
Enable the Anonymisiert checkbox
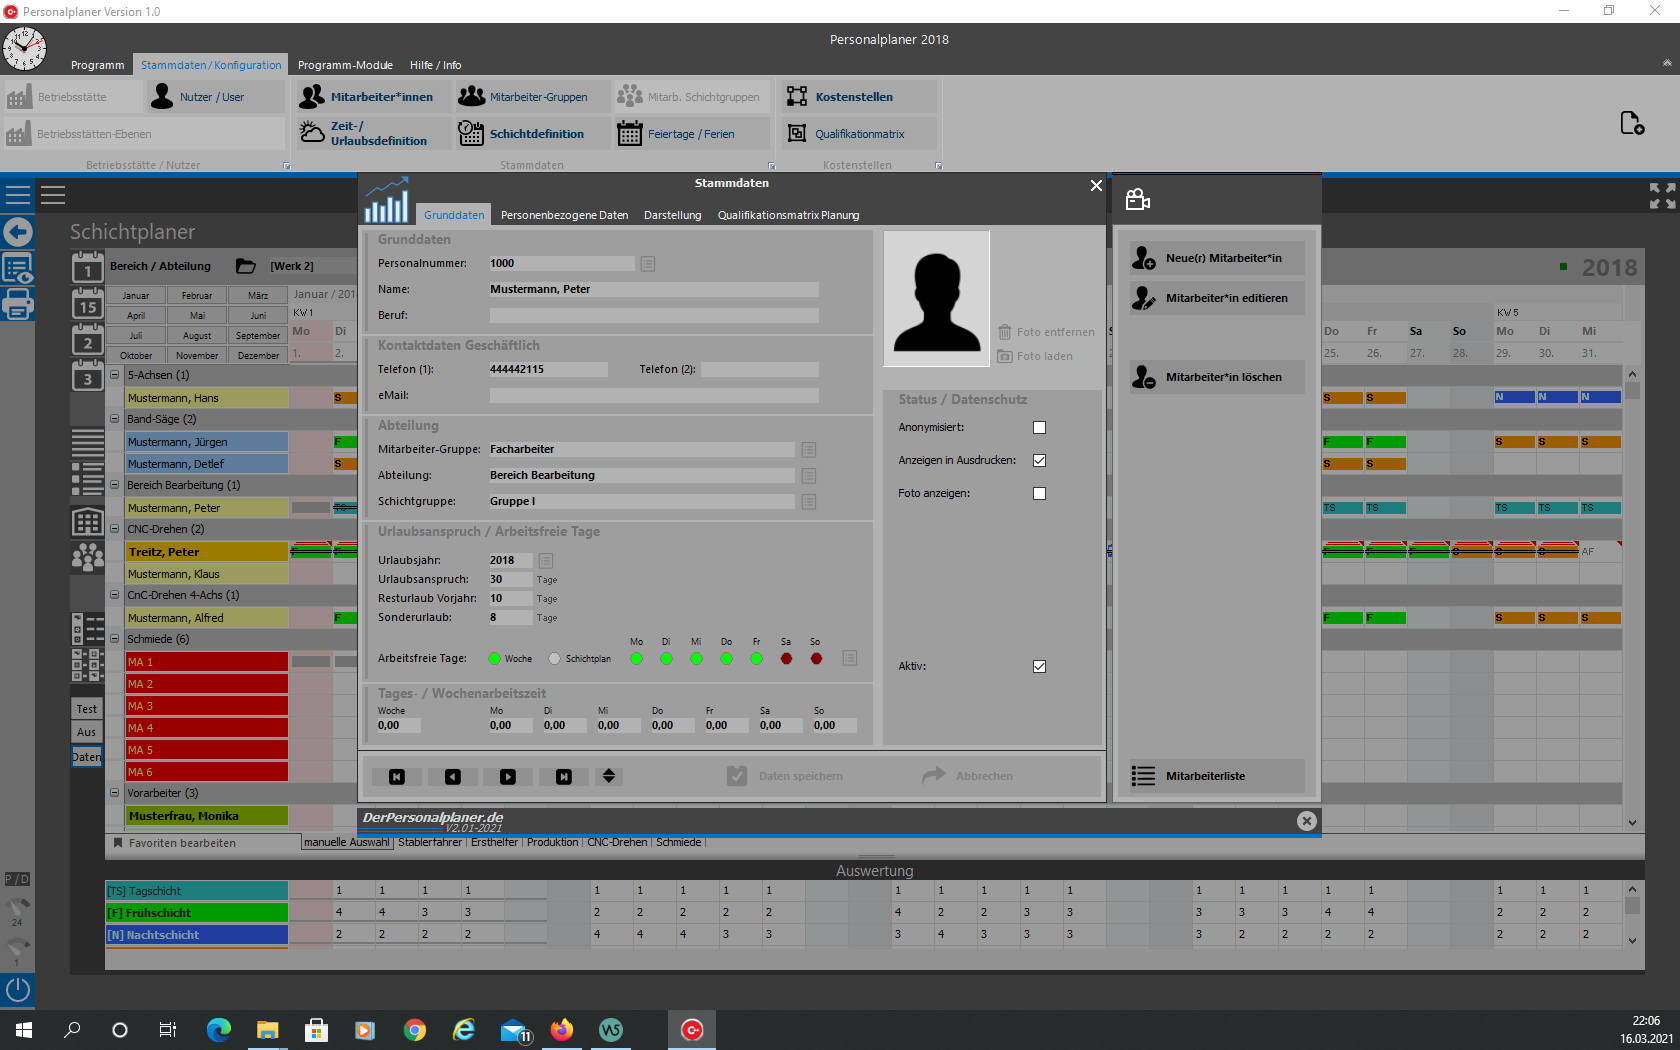point(1039,428)
